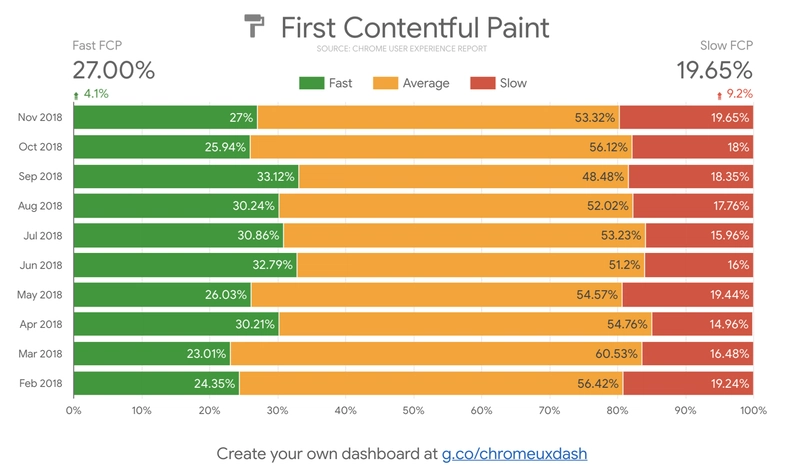This screenshot has width=800, height=473.
Task: Select the Nov 2018 green 27% bar segment
Action: click(165, 117)
